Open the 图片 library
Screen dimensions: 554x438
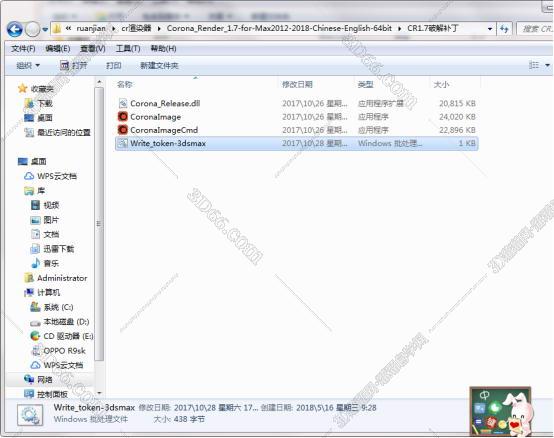click(45, 220)
